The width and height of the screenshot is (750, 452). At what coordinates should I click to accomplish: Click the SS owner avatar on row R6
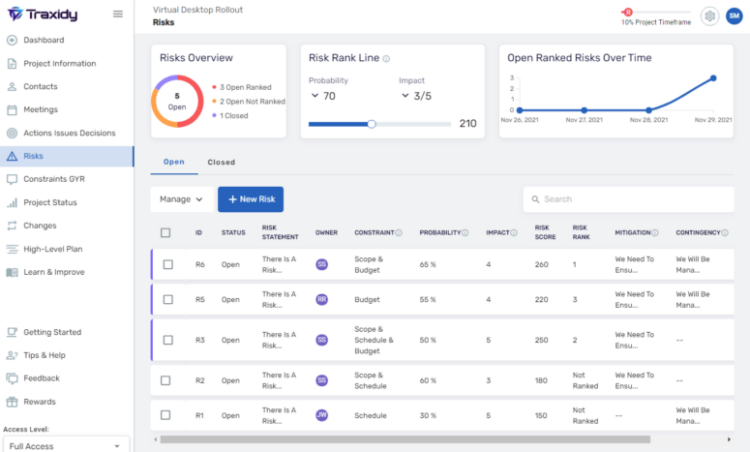322,264
